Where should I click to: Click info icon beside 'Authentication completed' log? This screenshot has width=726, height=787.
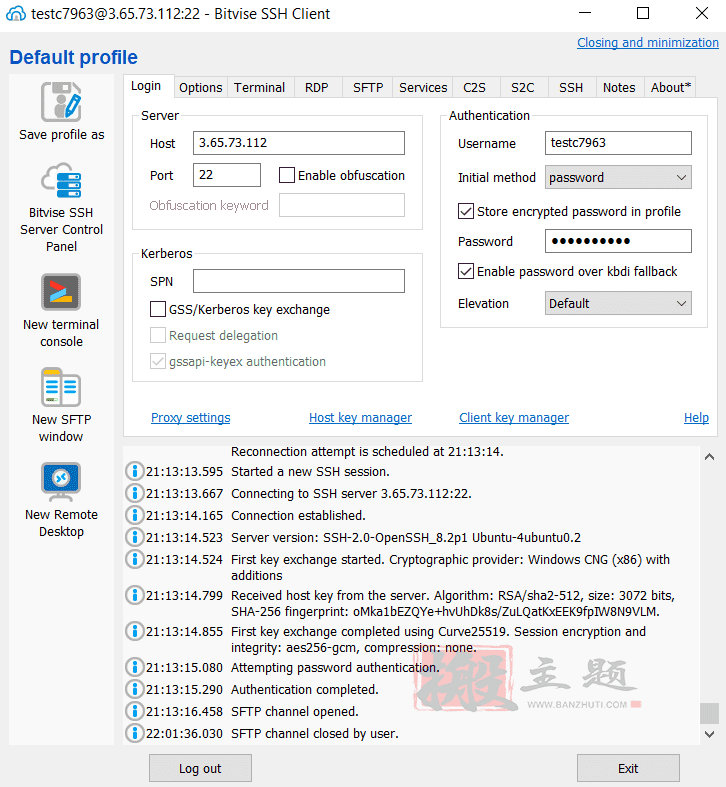pyautogui.click(x=135, y=689)
